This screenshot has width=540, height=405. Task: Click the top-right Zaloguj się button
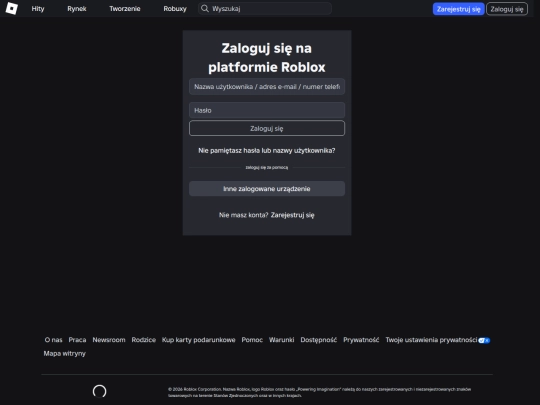coord(507,9)
